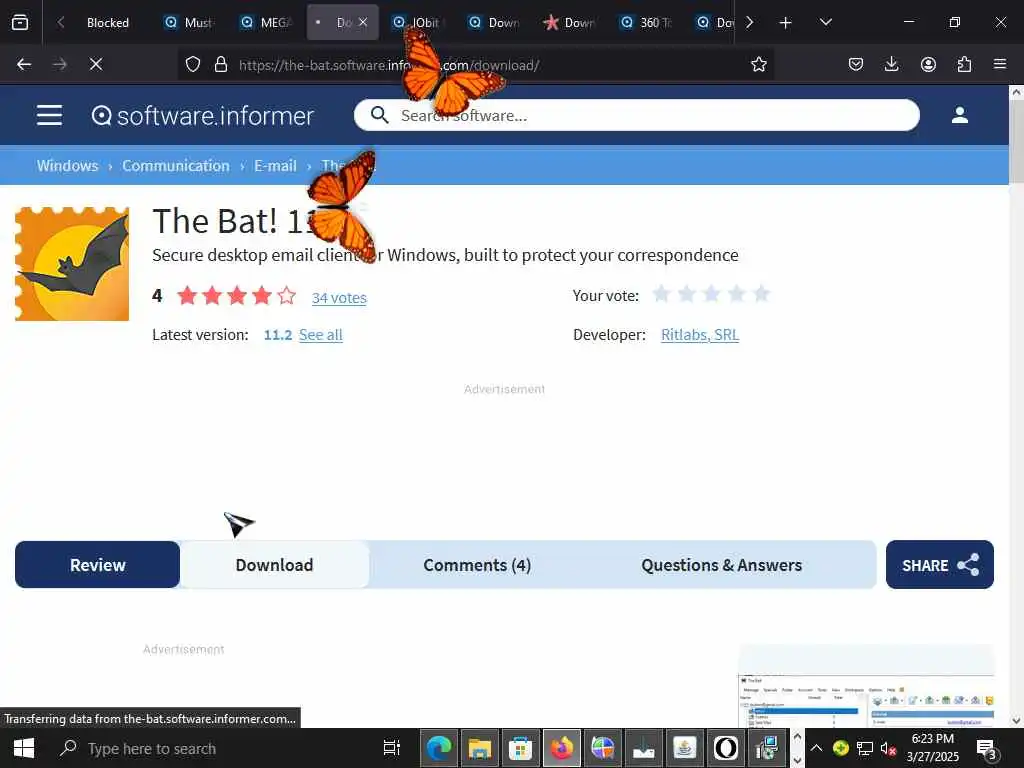
Task: Switch to the MEGA tab
Action: pyautogui.click(x=266, y=23)
